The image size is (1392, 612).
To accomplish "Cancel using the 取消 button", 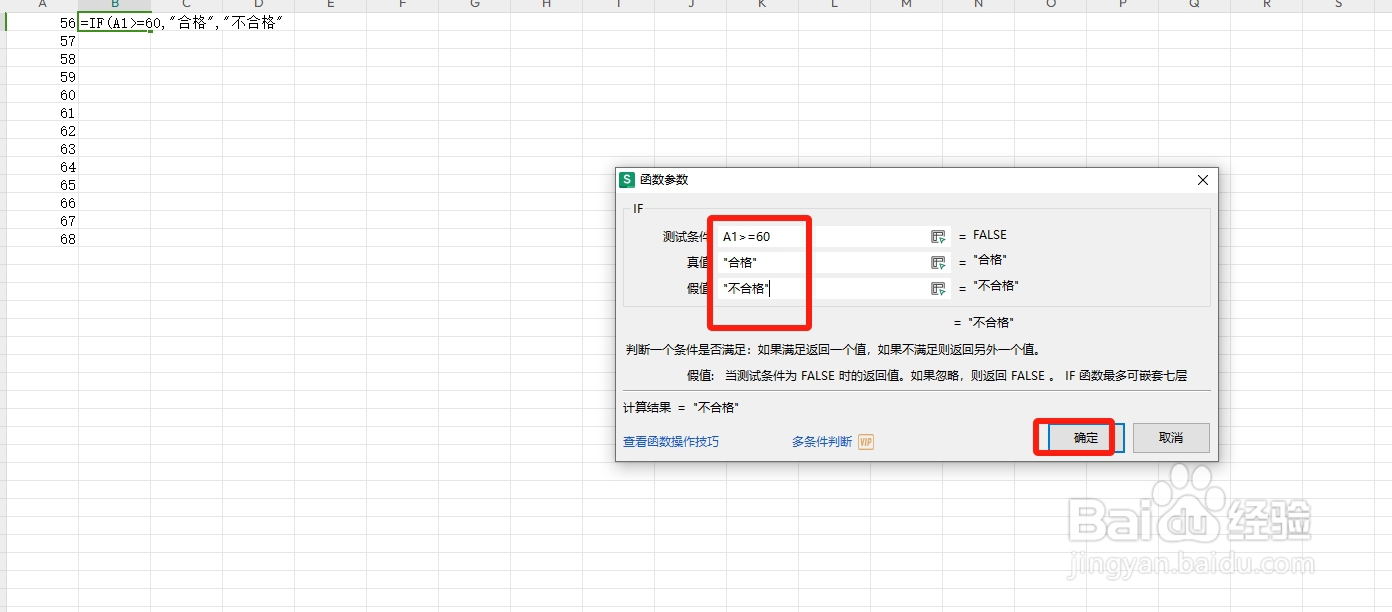I will (1171, 438).
